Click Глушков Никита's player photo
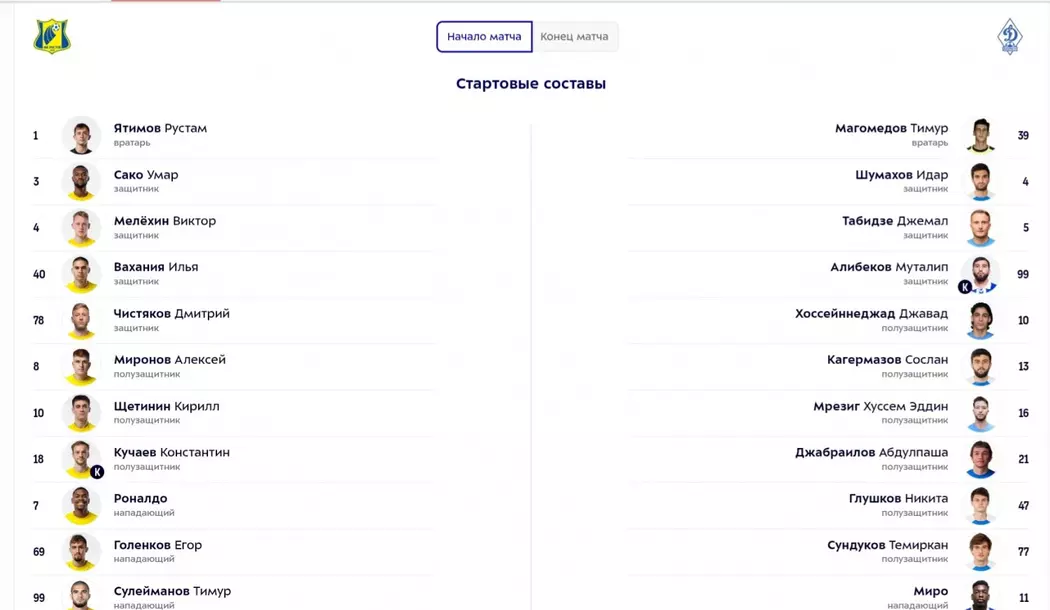The height and width of the screenshot is (610, 1050). pyautogui.click(x=980, y=505)
